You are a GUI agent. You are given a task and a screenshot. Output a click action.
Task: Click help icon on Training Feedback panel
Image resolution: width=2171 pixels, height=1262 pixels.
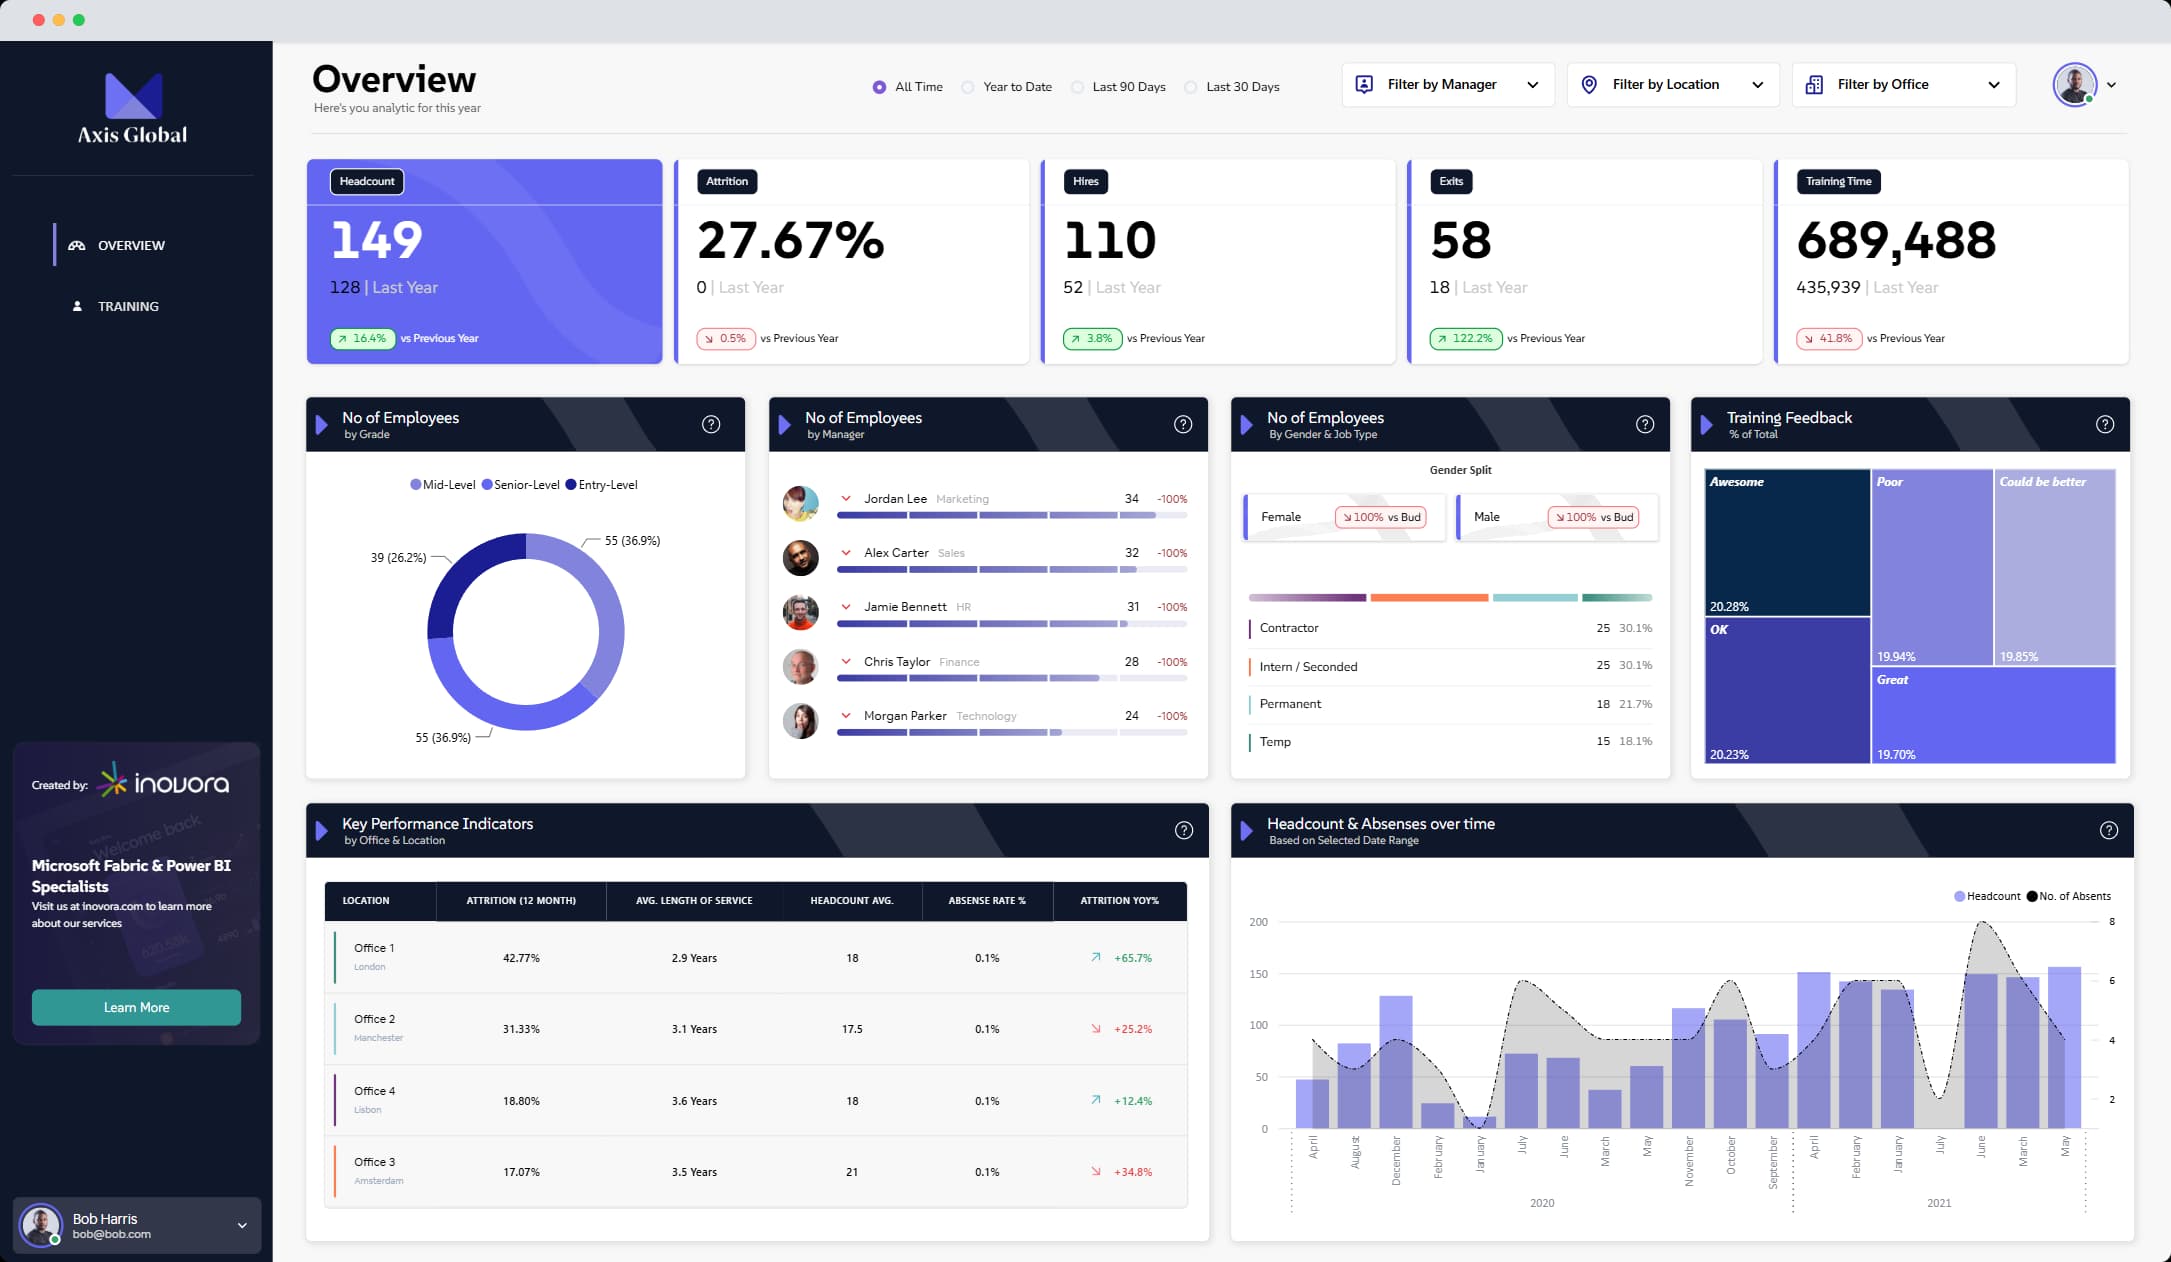pyautogui.click(x=2105, y=424)
